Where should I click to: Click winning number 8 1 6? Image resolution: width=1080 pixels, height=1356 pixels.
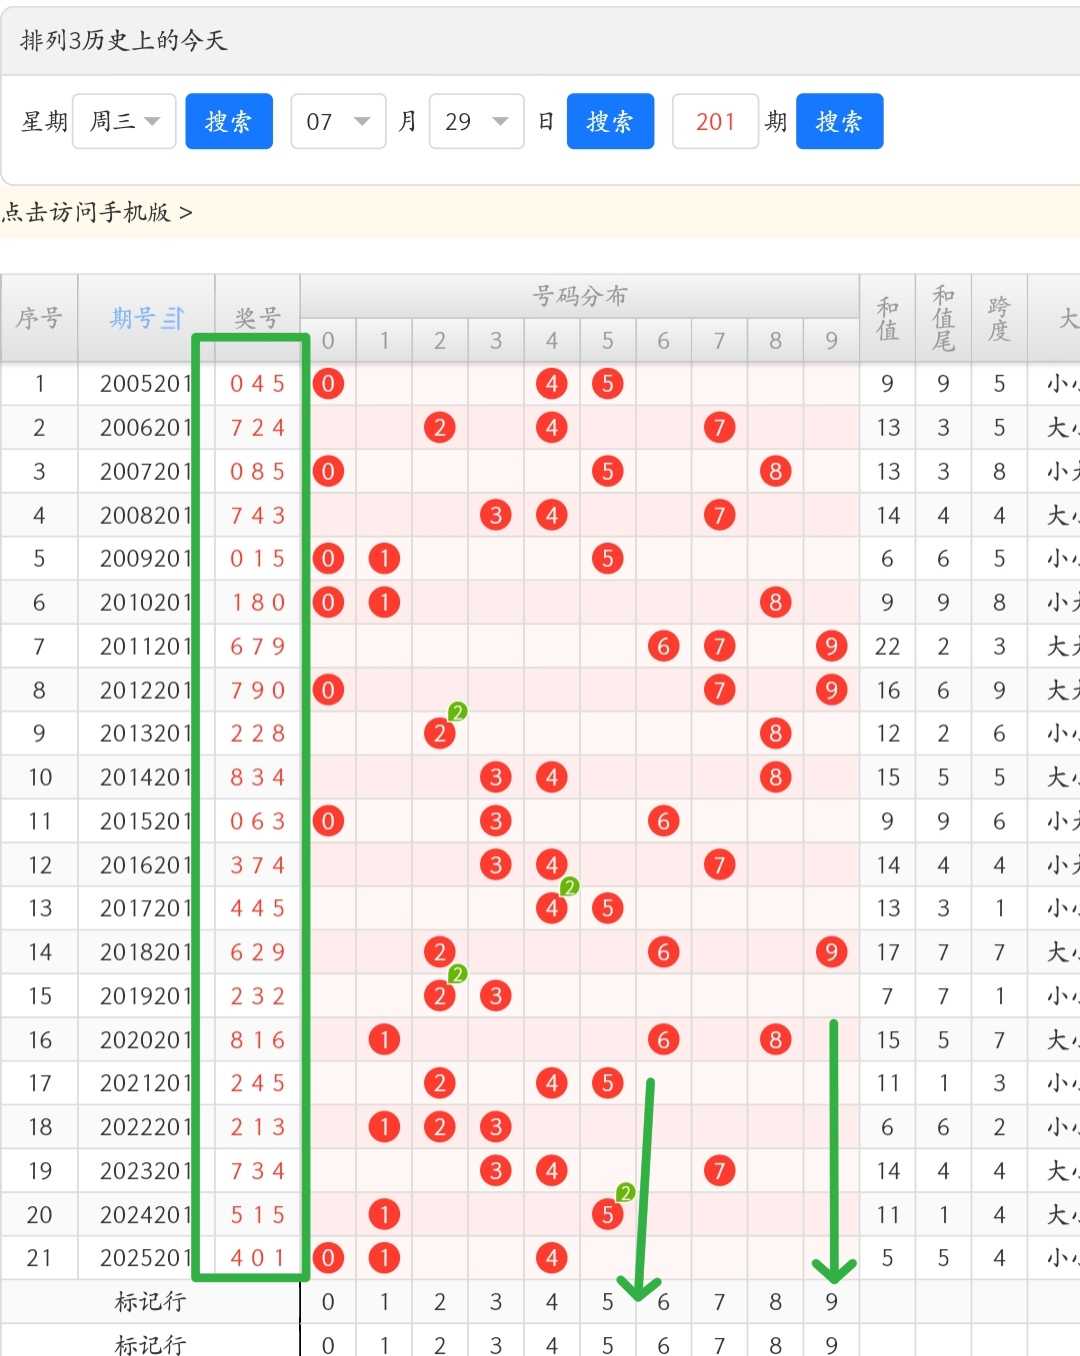coord(257,1040)
